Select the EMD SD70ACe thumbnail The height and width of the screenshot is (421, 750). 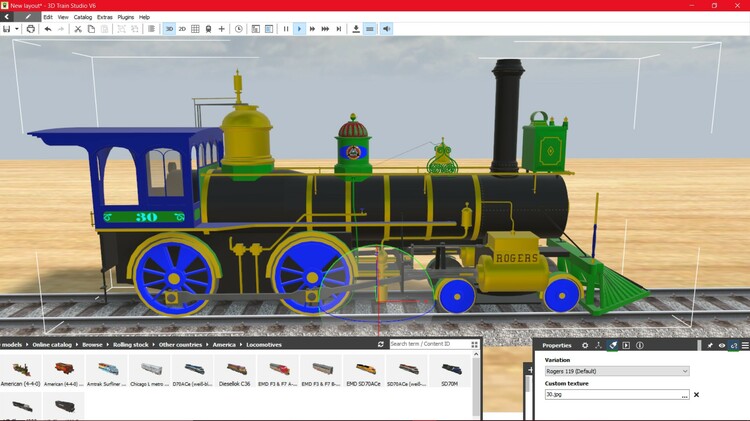(364, 373)
